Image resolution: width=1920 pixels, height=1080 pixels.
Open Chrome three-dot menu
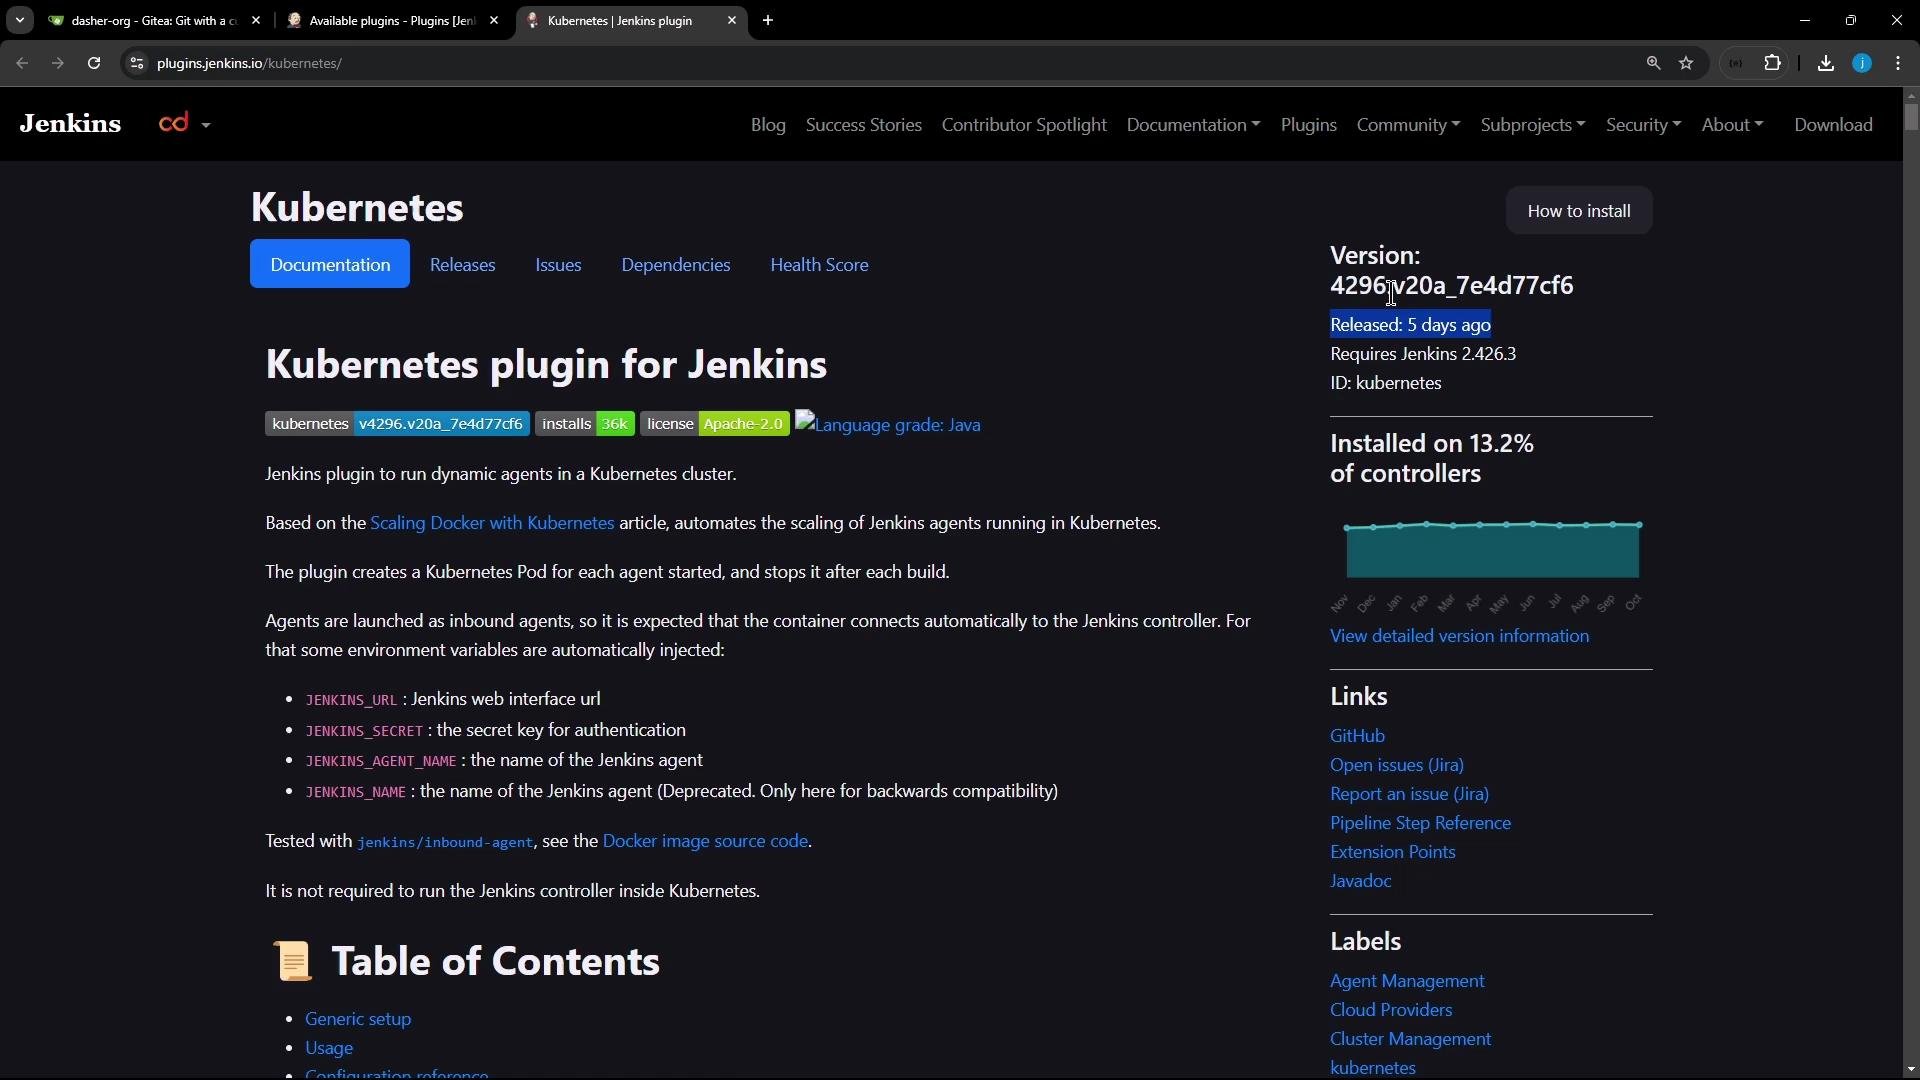tap(1898, 63)
